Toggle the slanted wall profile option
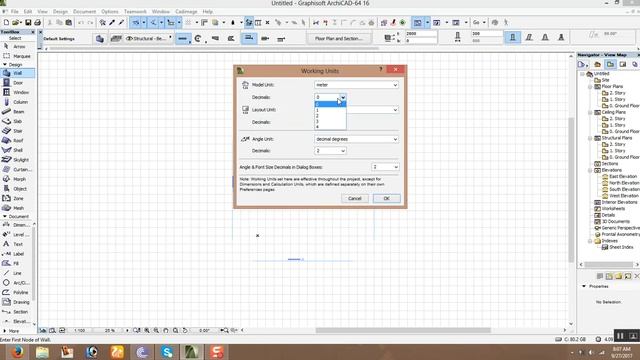The height and width of the screenshot is (360, 640). tap(529, 38)
